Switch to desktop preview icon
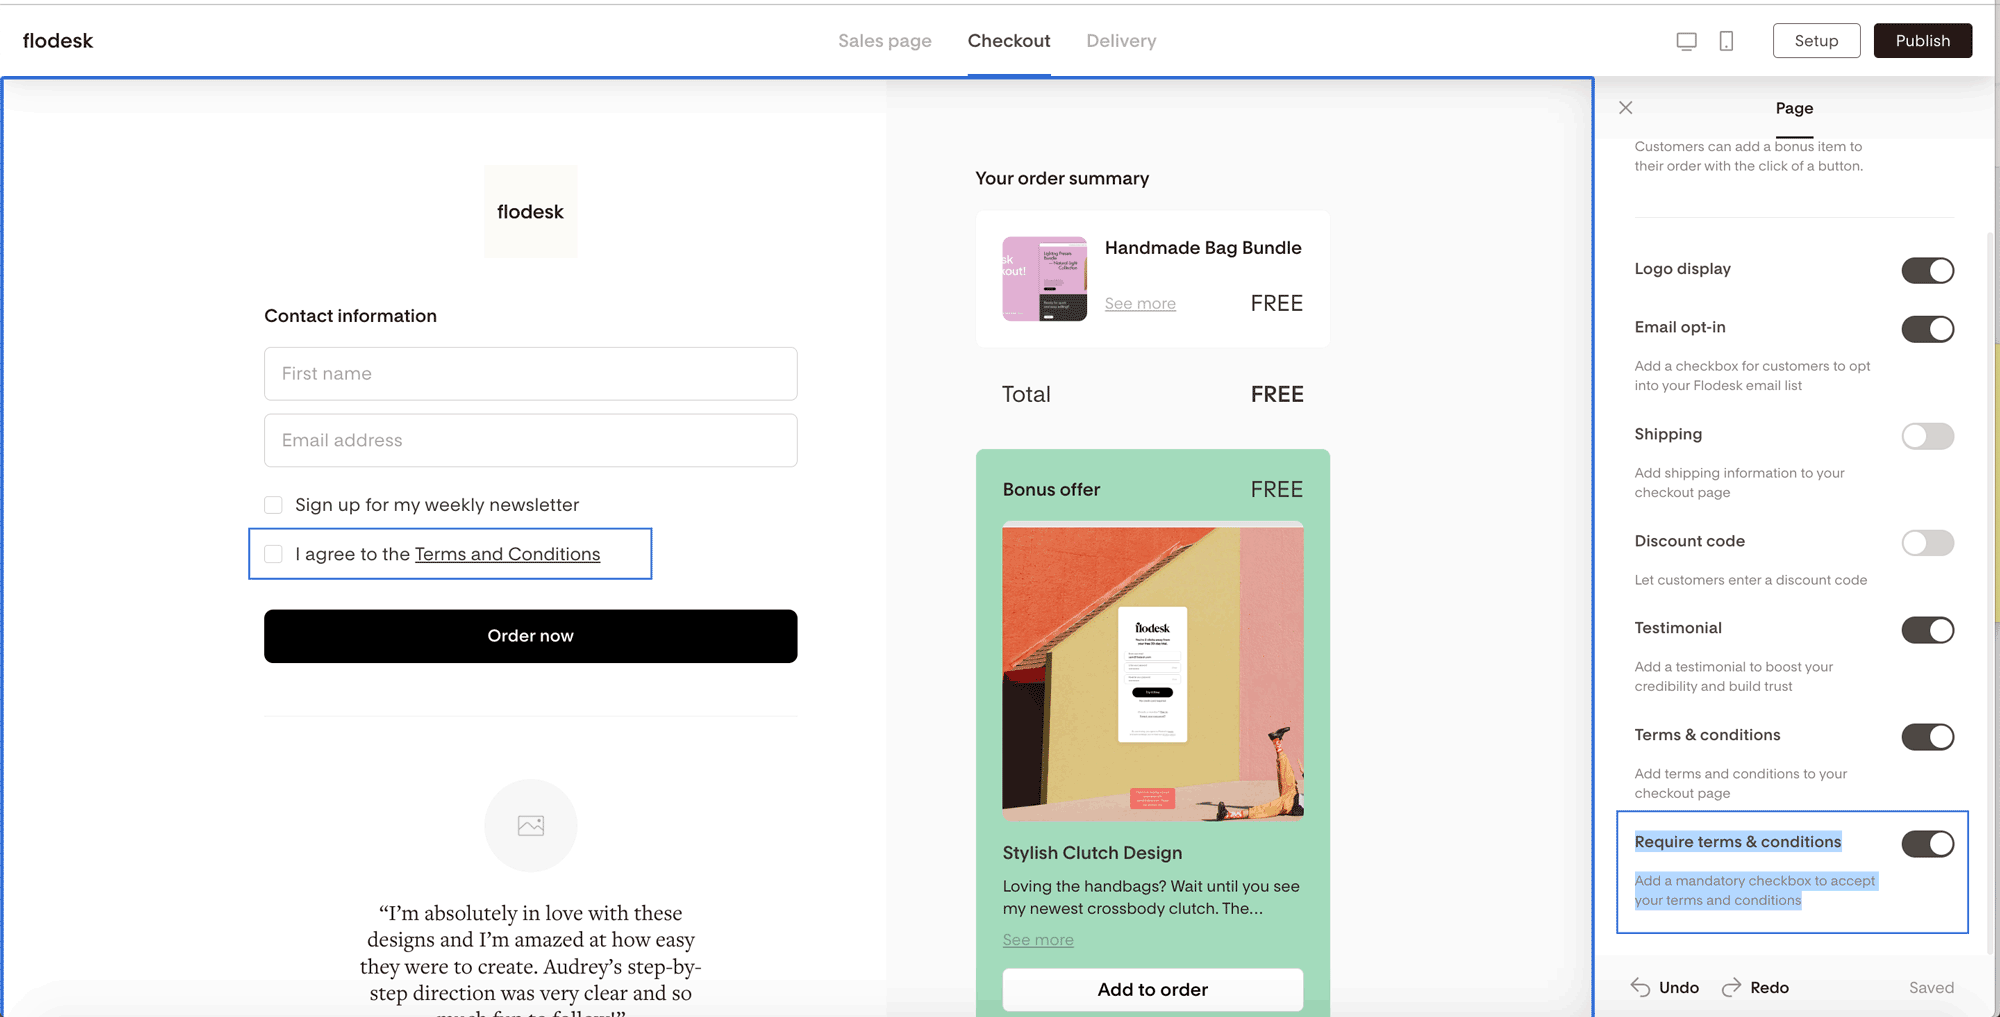Image resolution: width=2000 pixels, height=1017 pixels. 1686,41
